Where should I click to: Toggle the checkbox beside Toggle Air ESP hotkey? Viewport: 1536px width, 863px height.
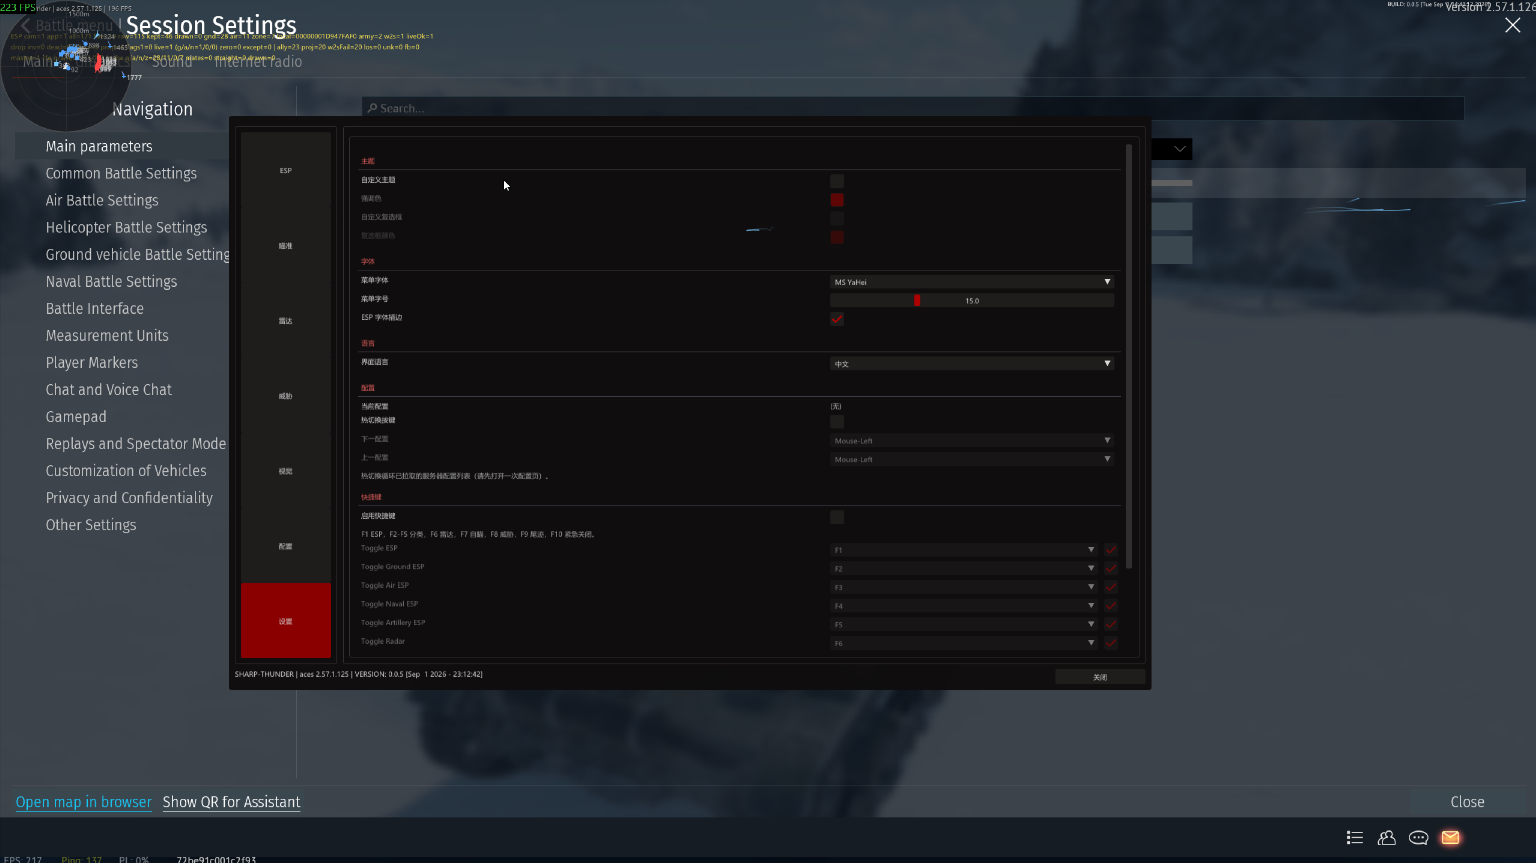(x=1110, y=587)
